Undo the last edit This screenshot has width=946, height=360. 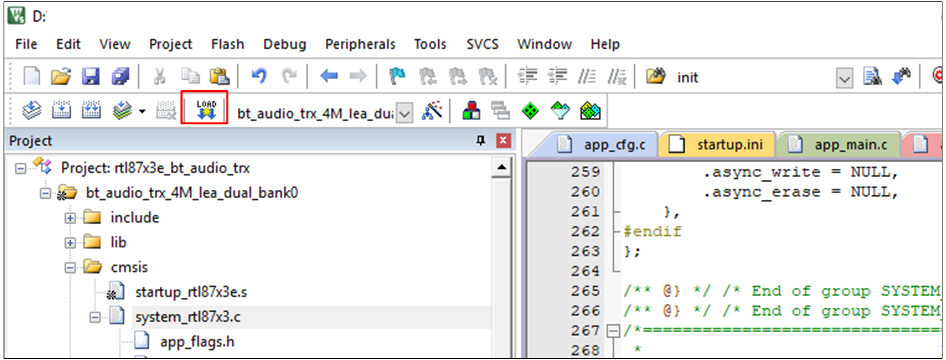coord(259,76)
